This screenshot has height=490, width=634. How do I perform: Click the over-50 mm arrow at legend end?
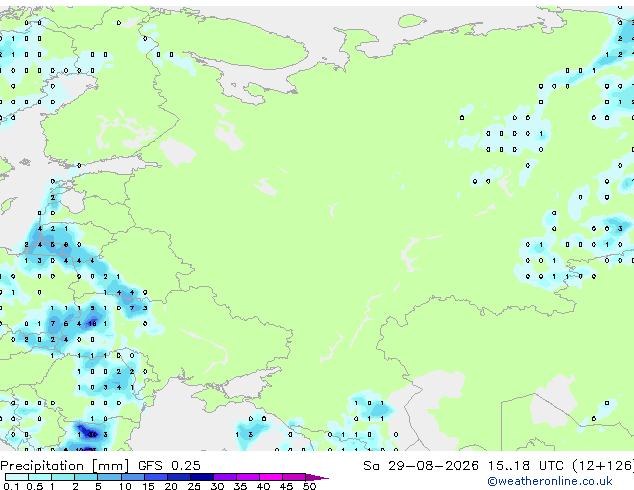click(317, 477)
